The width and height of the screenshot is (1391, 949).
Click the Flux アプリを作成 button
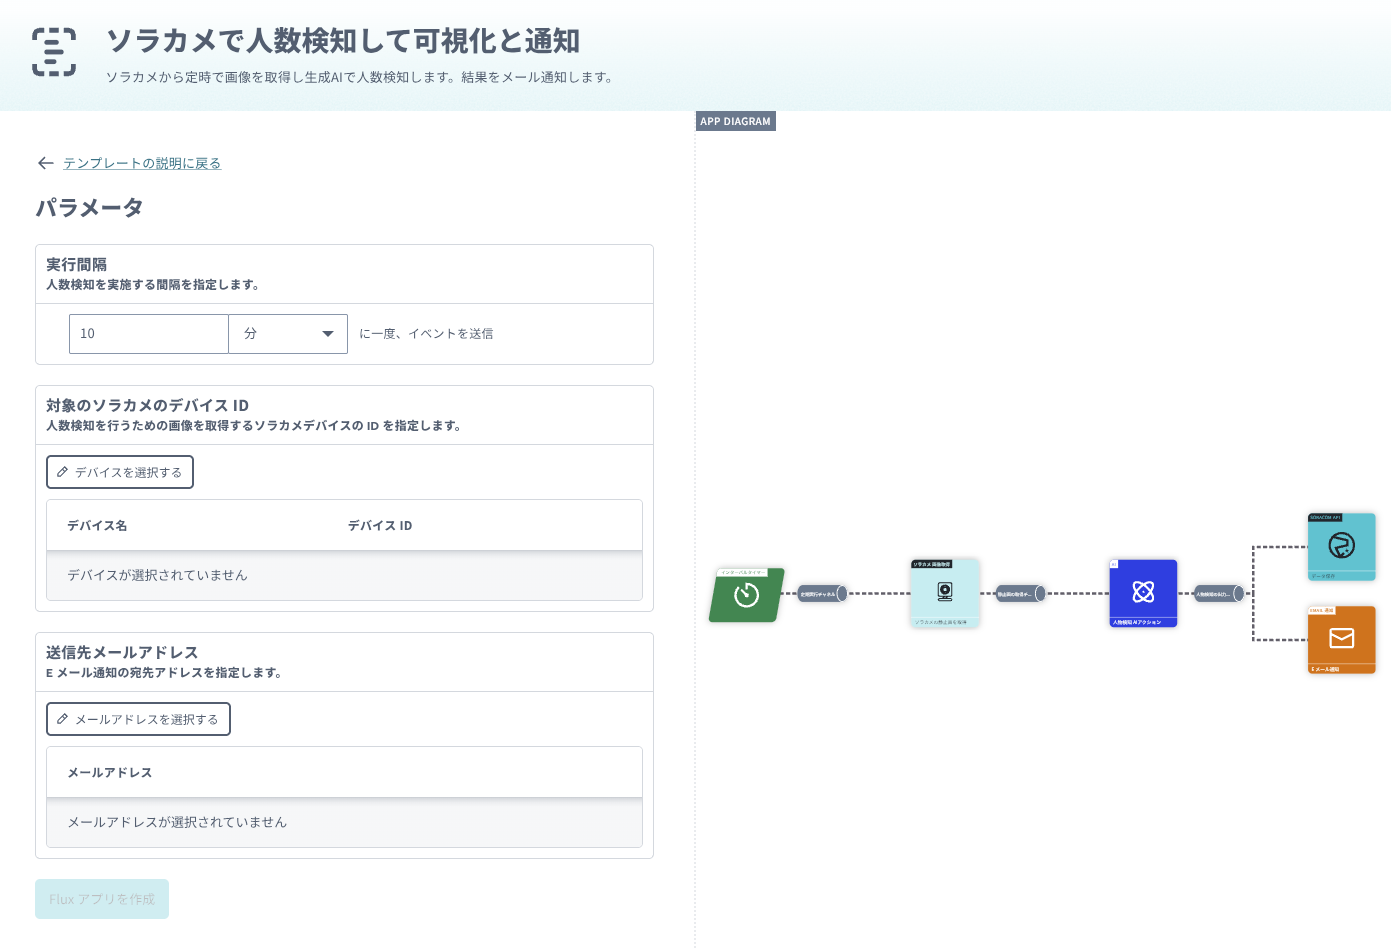pos(102,899)
